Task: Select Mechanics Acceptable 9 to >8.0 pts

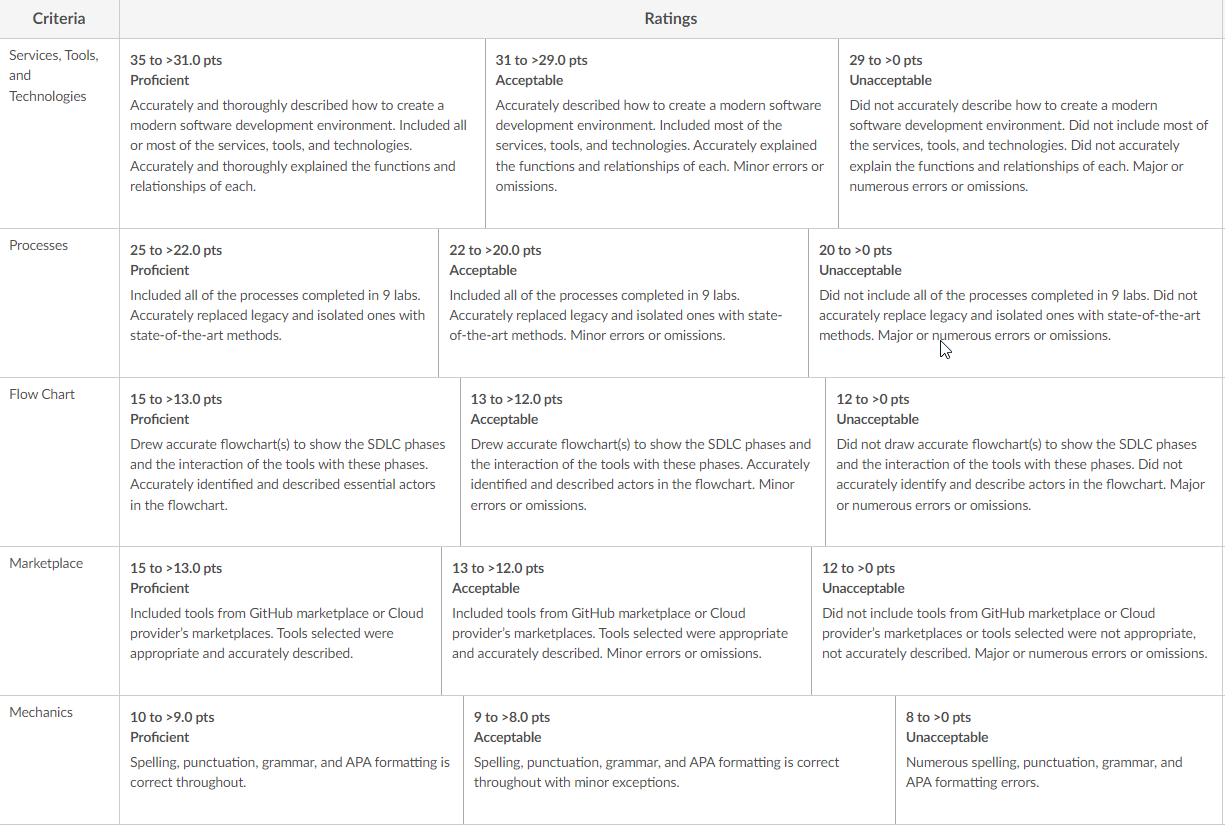Action: pyautogui.click(x=679, y=760)
